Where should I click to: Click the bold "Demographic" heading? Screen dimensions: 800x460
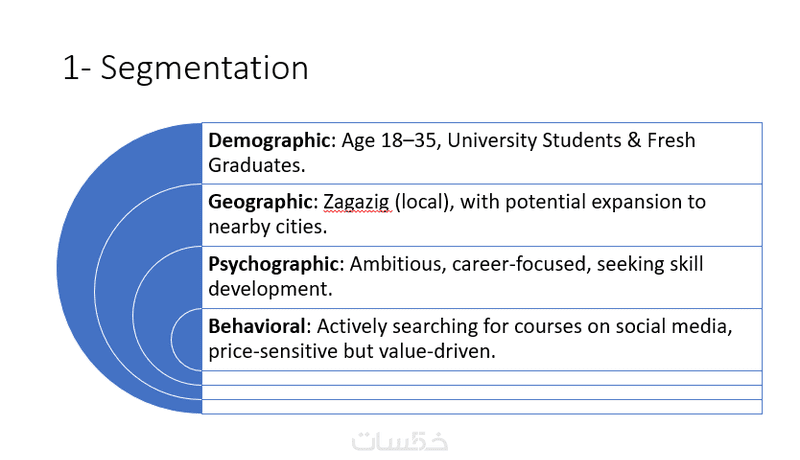[269, 141]
